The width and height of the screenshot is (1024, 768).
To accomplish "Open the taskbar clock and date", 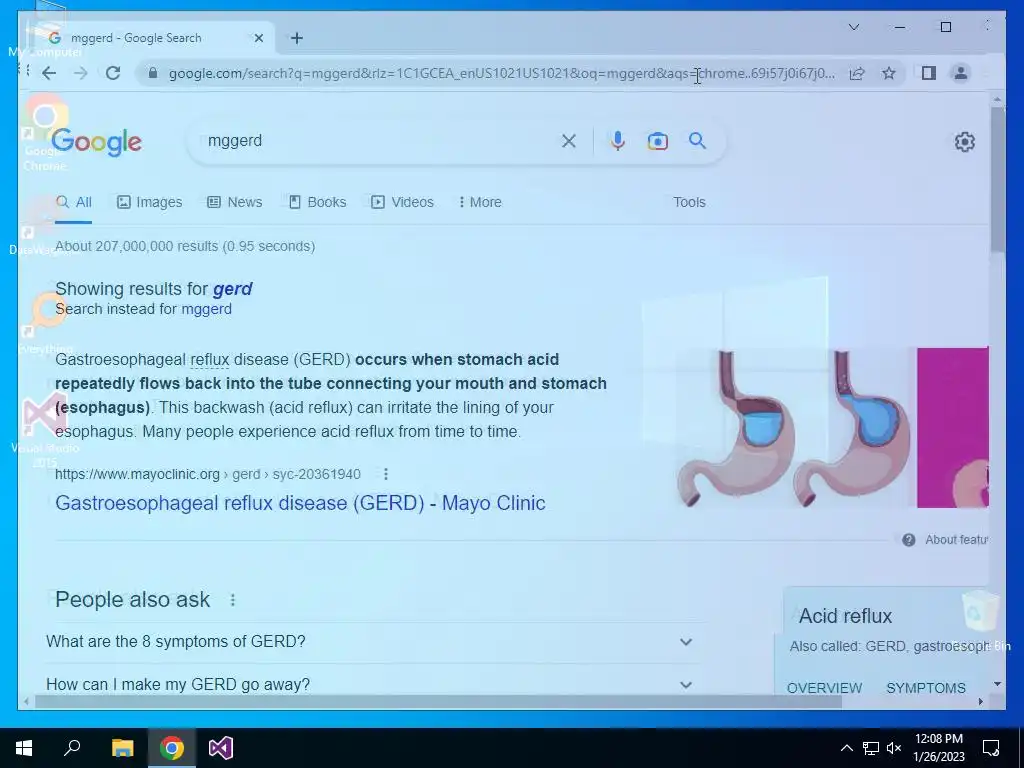I will coord(938,748).
